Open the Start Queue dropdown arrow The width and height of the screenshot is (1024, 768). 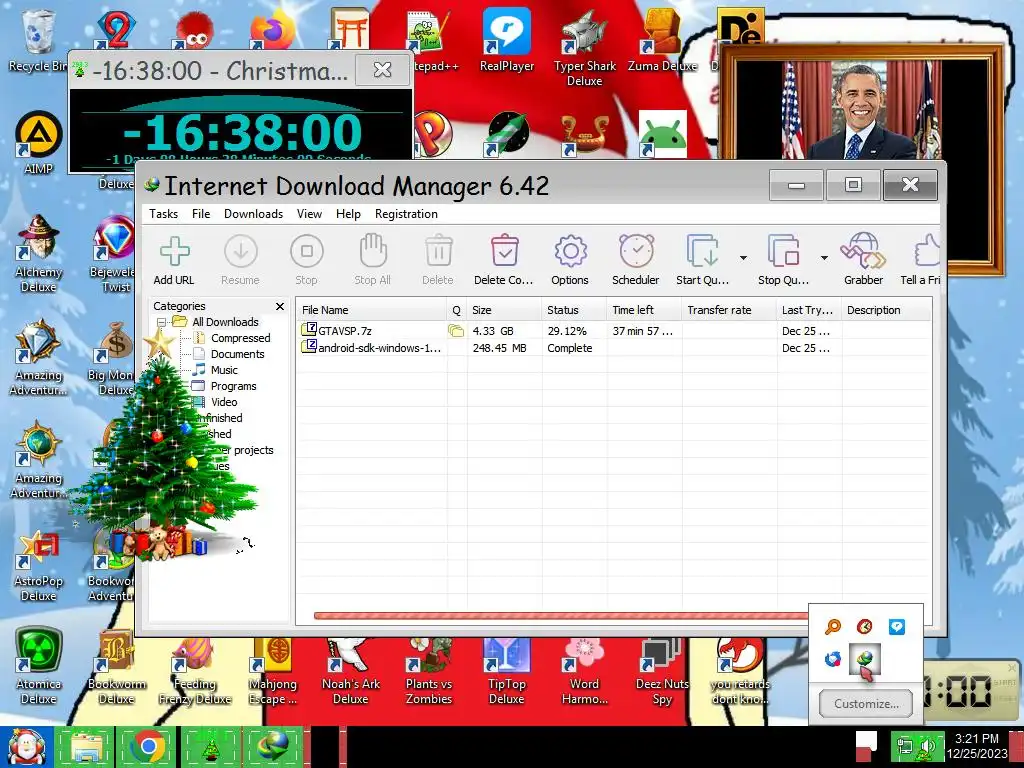click(743, 258)
